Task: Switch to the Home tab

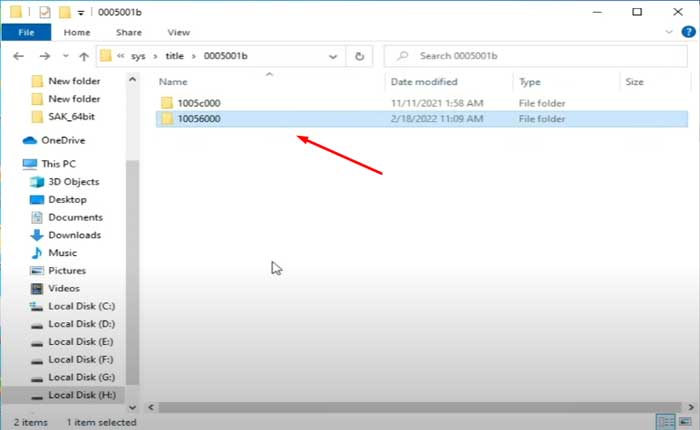Action: (77, 33)
